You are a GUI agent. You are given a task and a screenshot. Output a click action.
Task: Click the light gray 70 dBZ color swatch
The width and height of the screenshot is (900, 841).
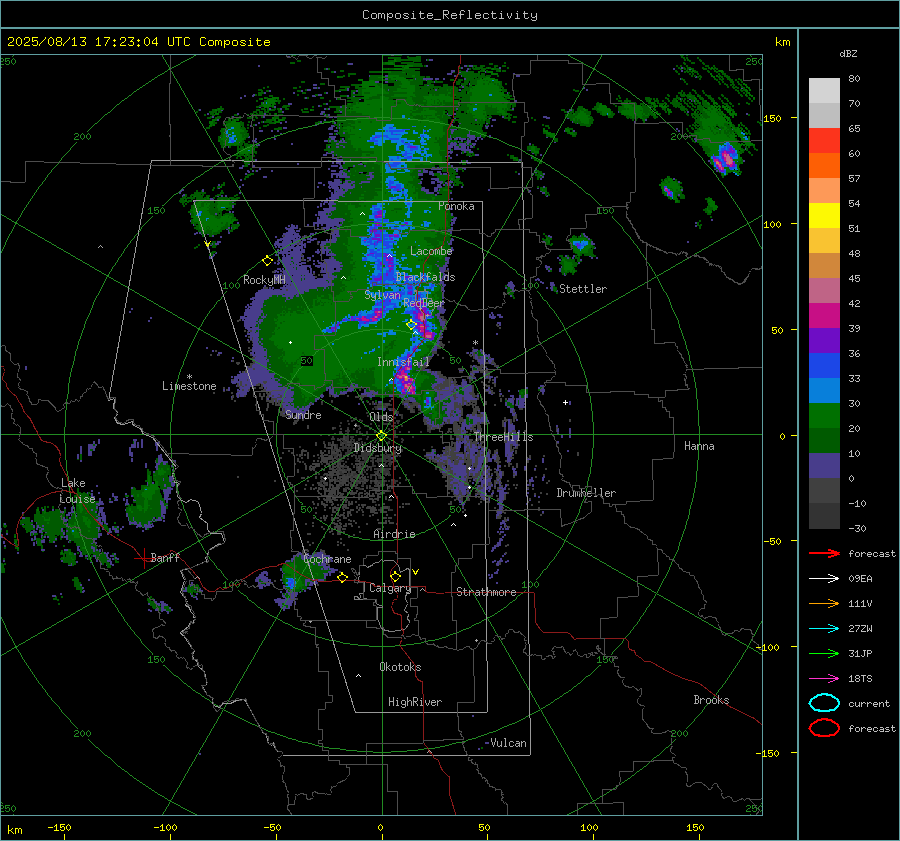click(824, 91)
